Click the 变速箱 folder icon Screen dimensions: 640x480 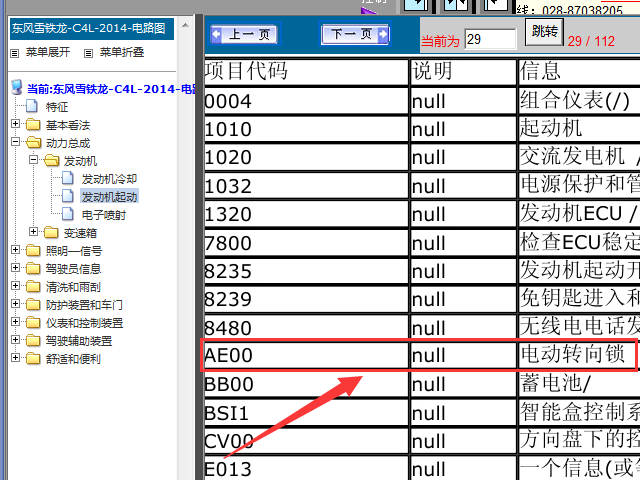point(51,232)
